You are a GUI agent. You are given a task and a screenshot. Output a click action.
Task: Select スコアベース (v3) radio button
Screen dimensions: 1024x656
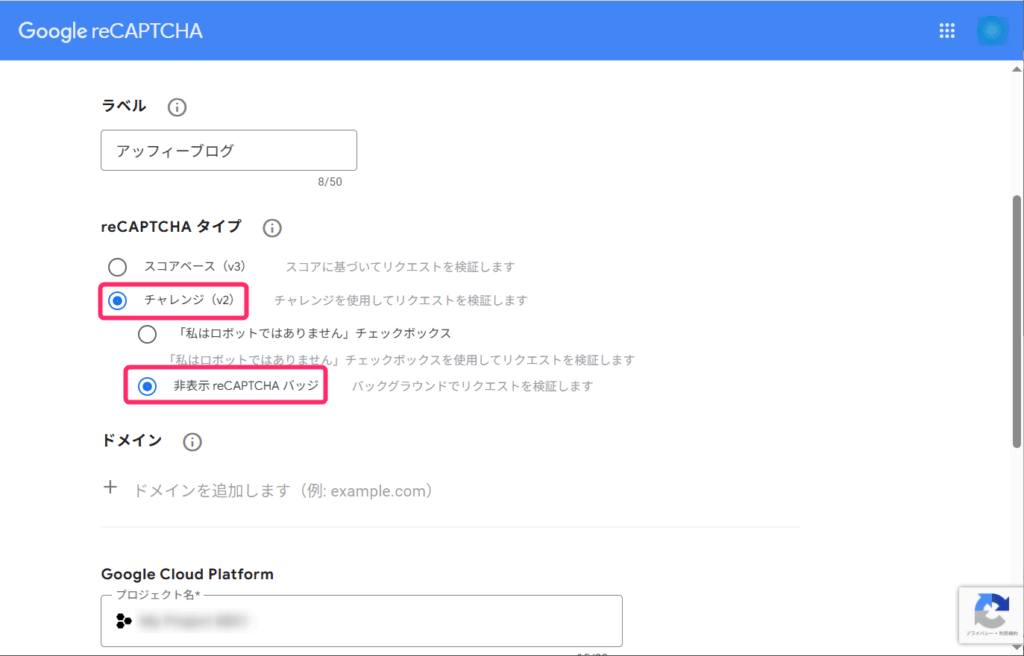coord(118,267)
